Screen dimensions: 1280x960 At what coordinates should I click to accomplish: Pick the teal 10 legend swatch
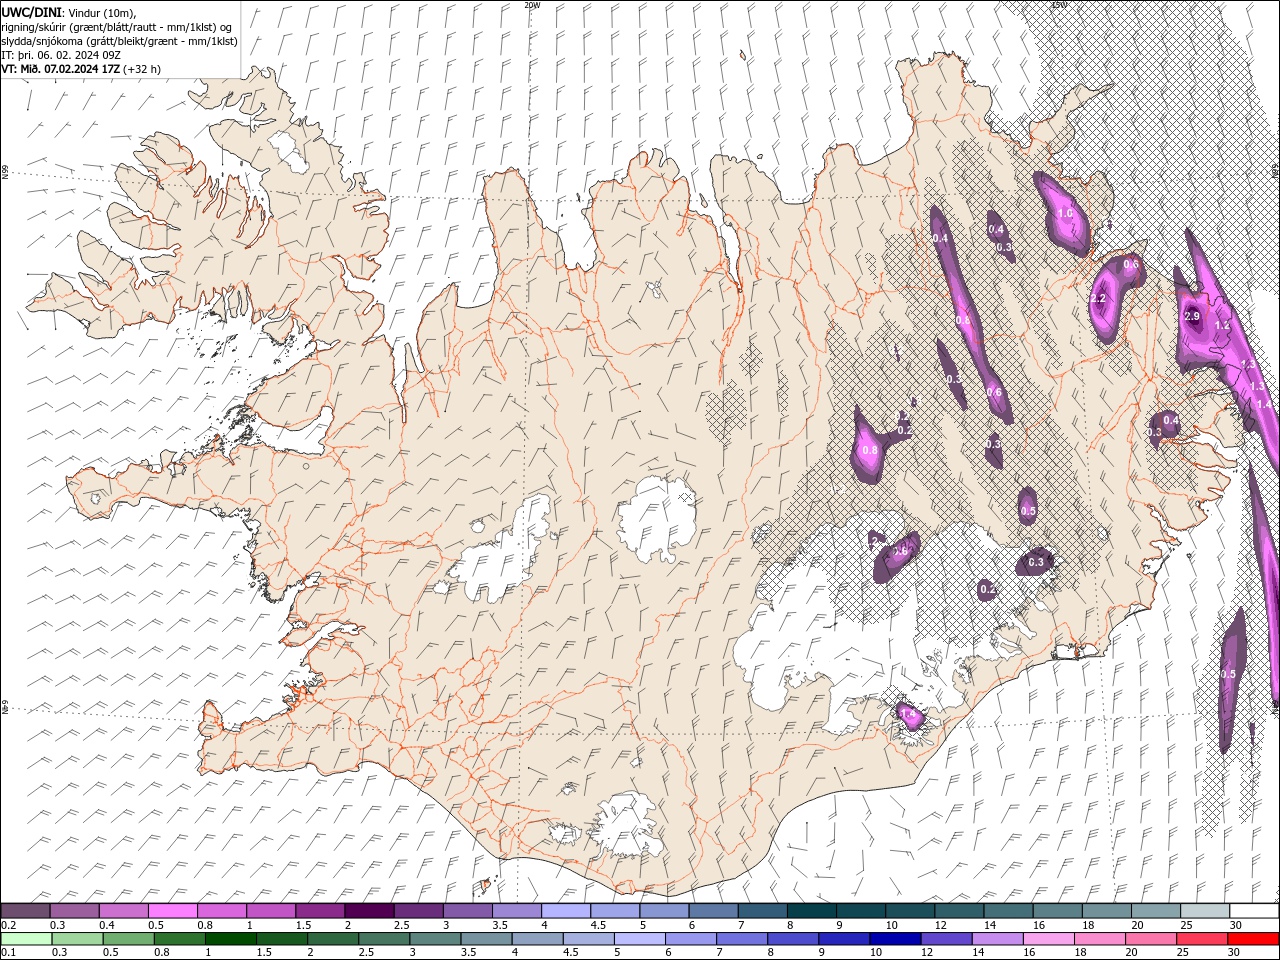click(x=909, y=910)
